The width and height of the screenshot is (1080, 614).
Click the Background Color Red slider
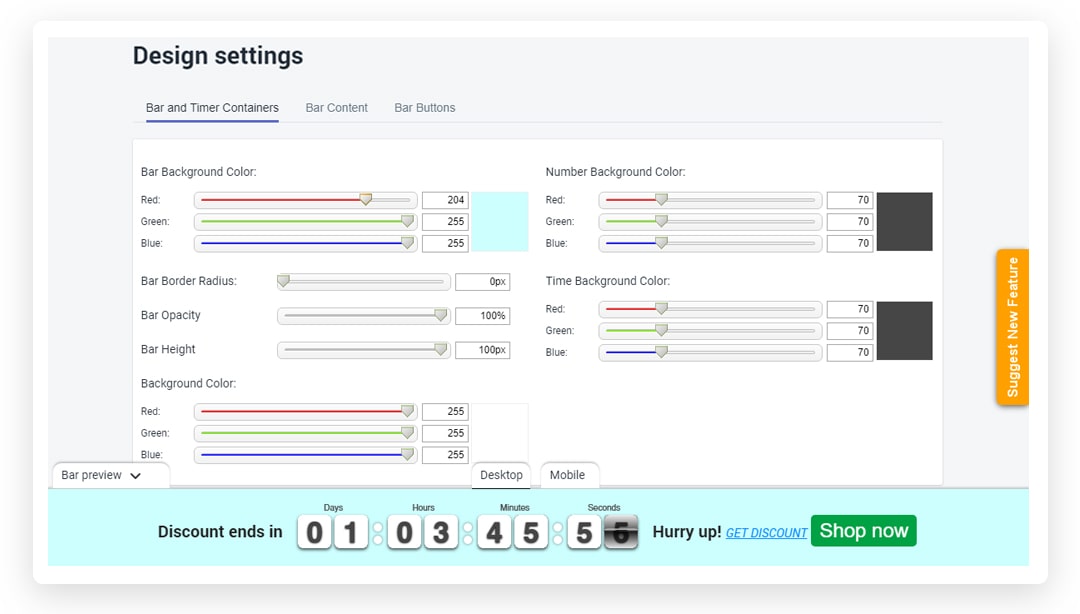306,411
